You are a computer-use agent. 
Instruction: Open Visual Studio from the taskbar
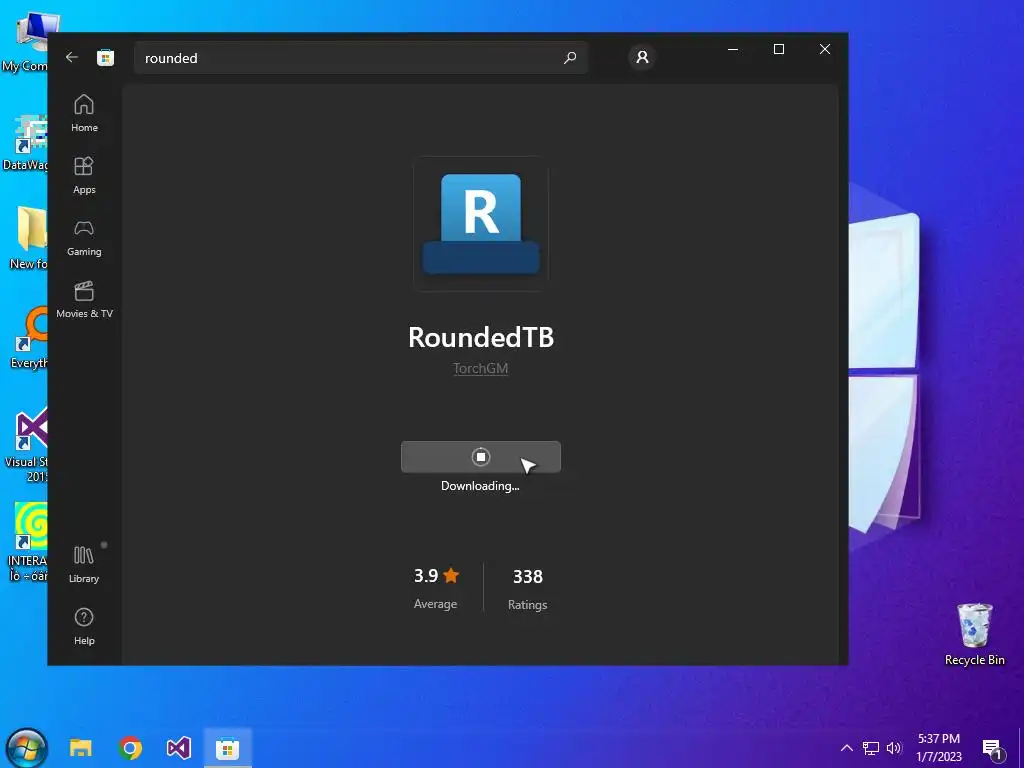tap(178, 748)
